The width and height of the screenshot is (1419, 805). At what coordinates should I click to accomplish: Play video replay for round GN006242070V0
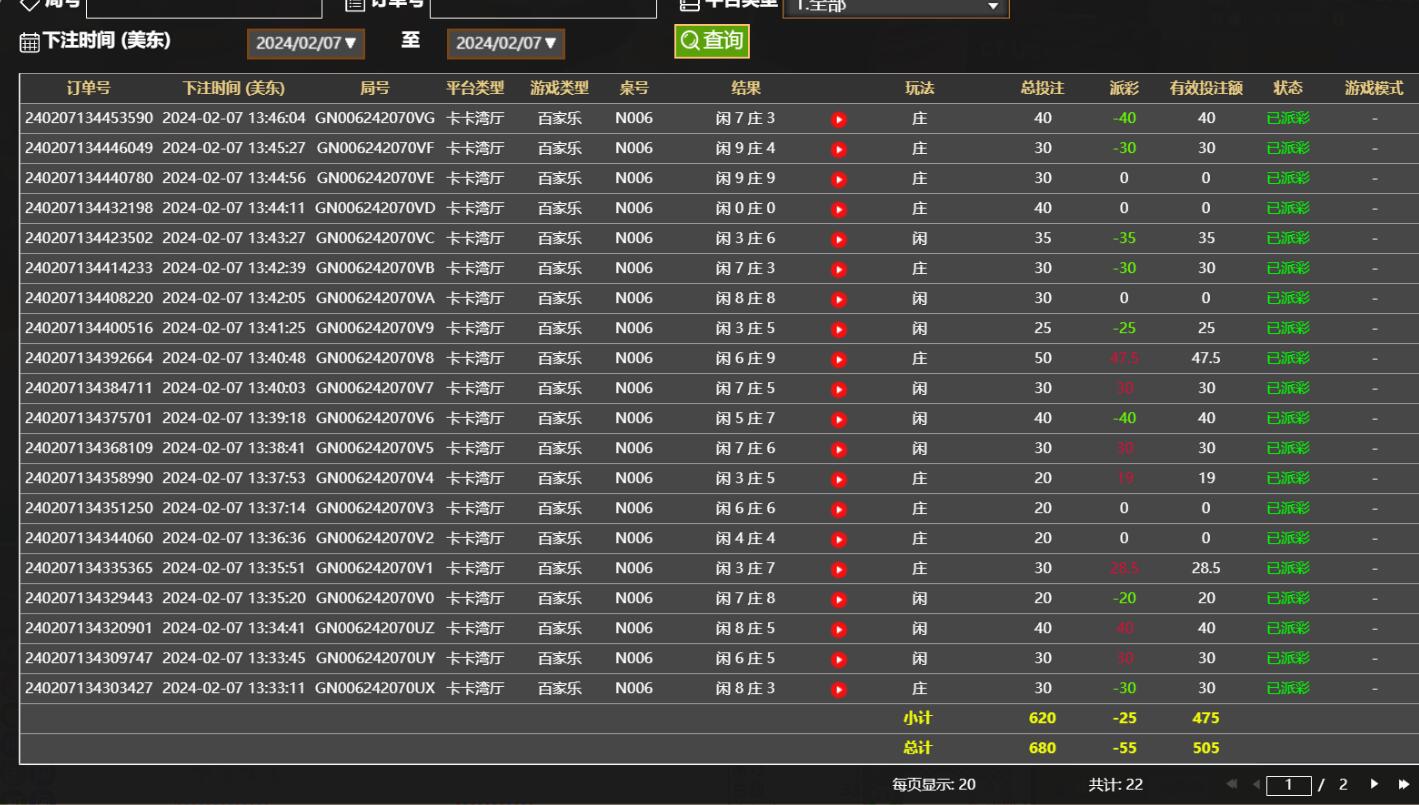tap(839, 599)
